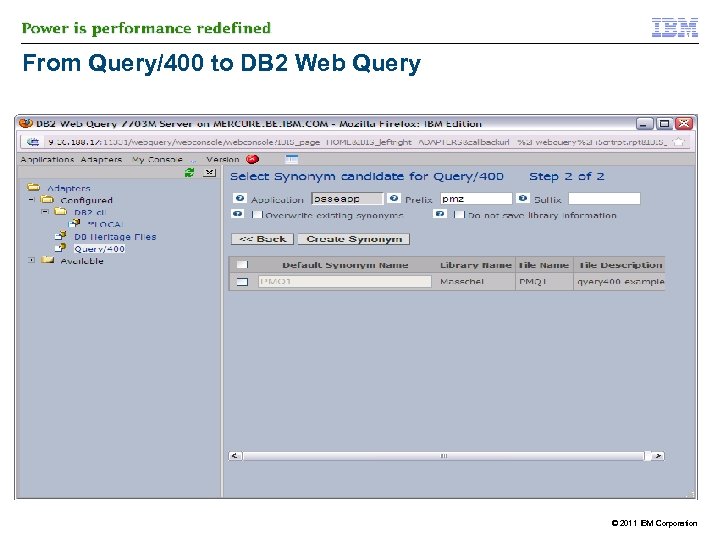Click the Default Synonym Name column header
The width and height of the screenshot is (720, 540).
pyautogui.click(x=345, y=265)
